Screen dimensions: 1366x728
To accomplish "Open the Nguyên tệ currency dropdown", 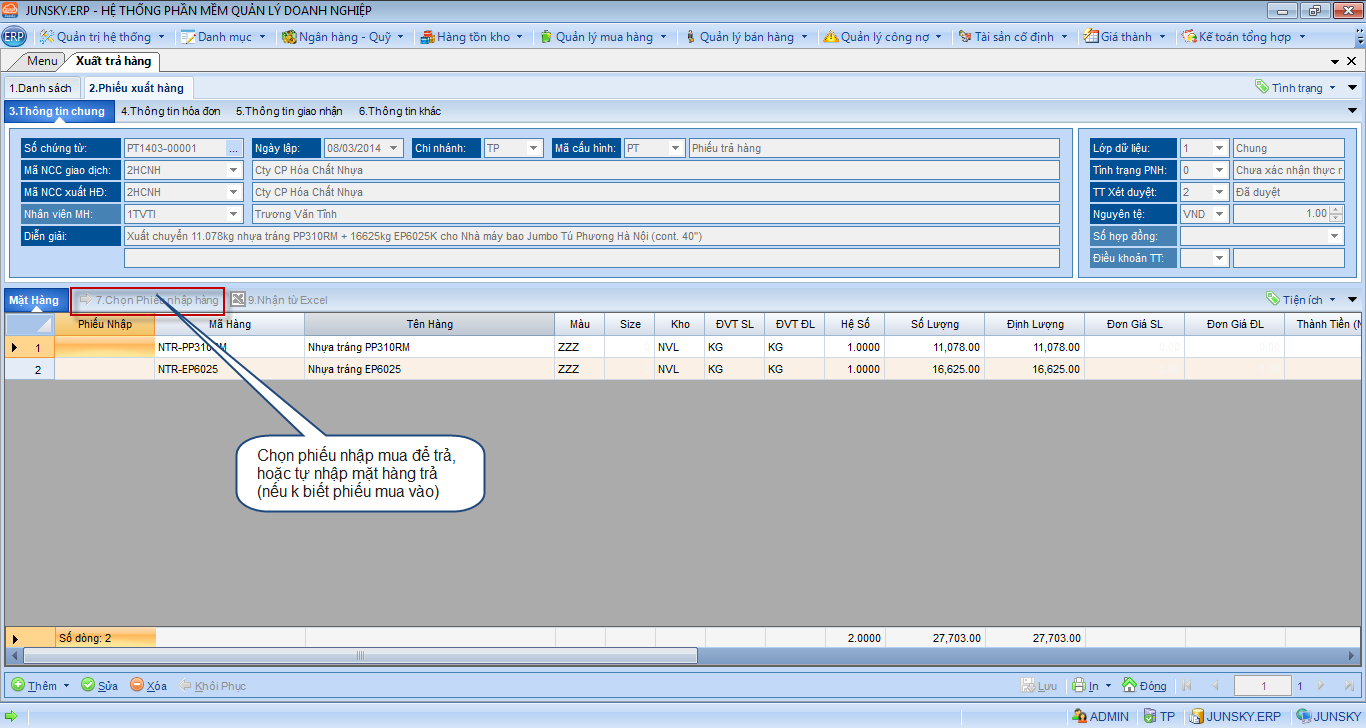I will click(1219, 214).
